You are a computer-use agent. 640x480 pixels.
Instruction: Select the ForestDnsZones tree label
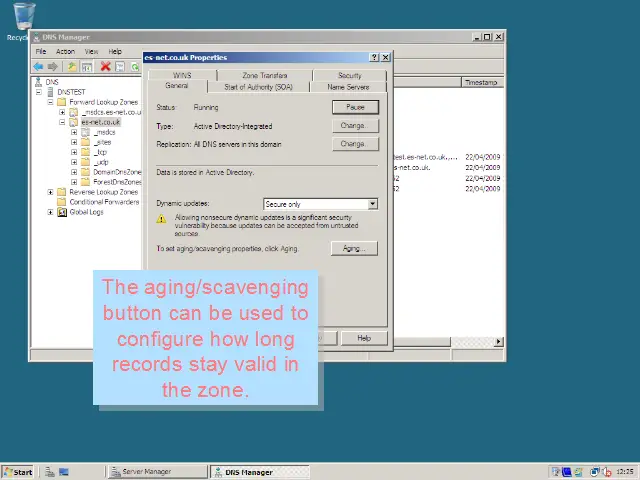(117, 182)
